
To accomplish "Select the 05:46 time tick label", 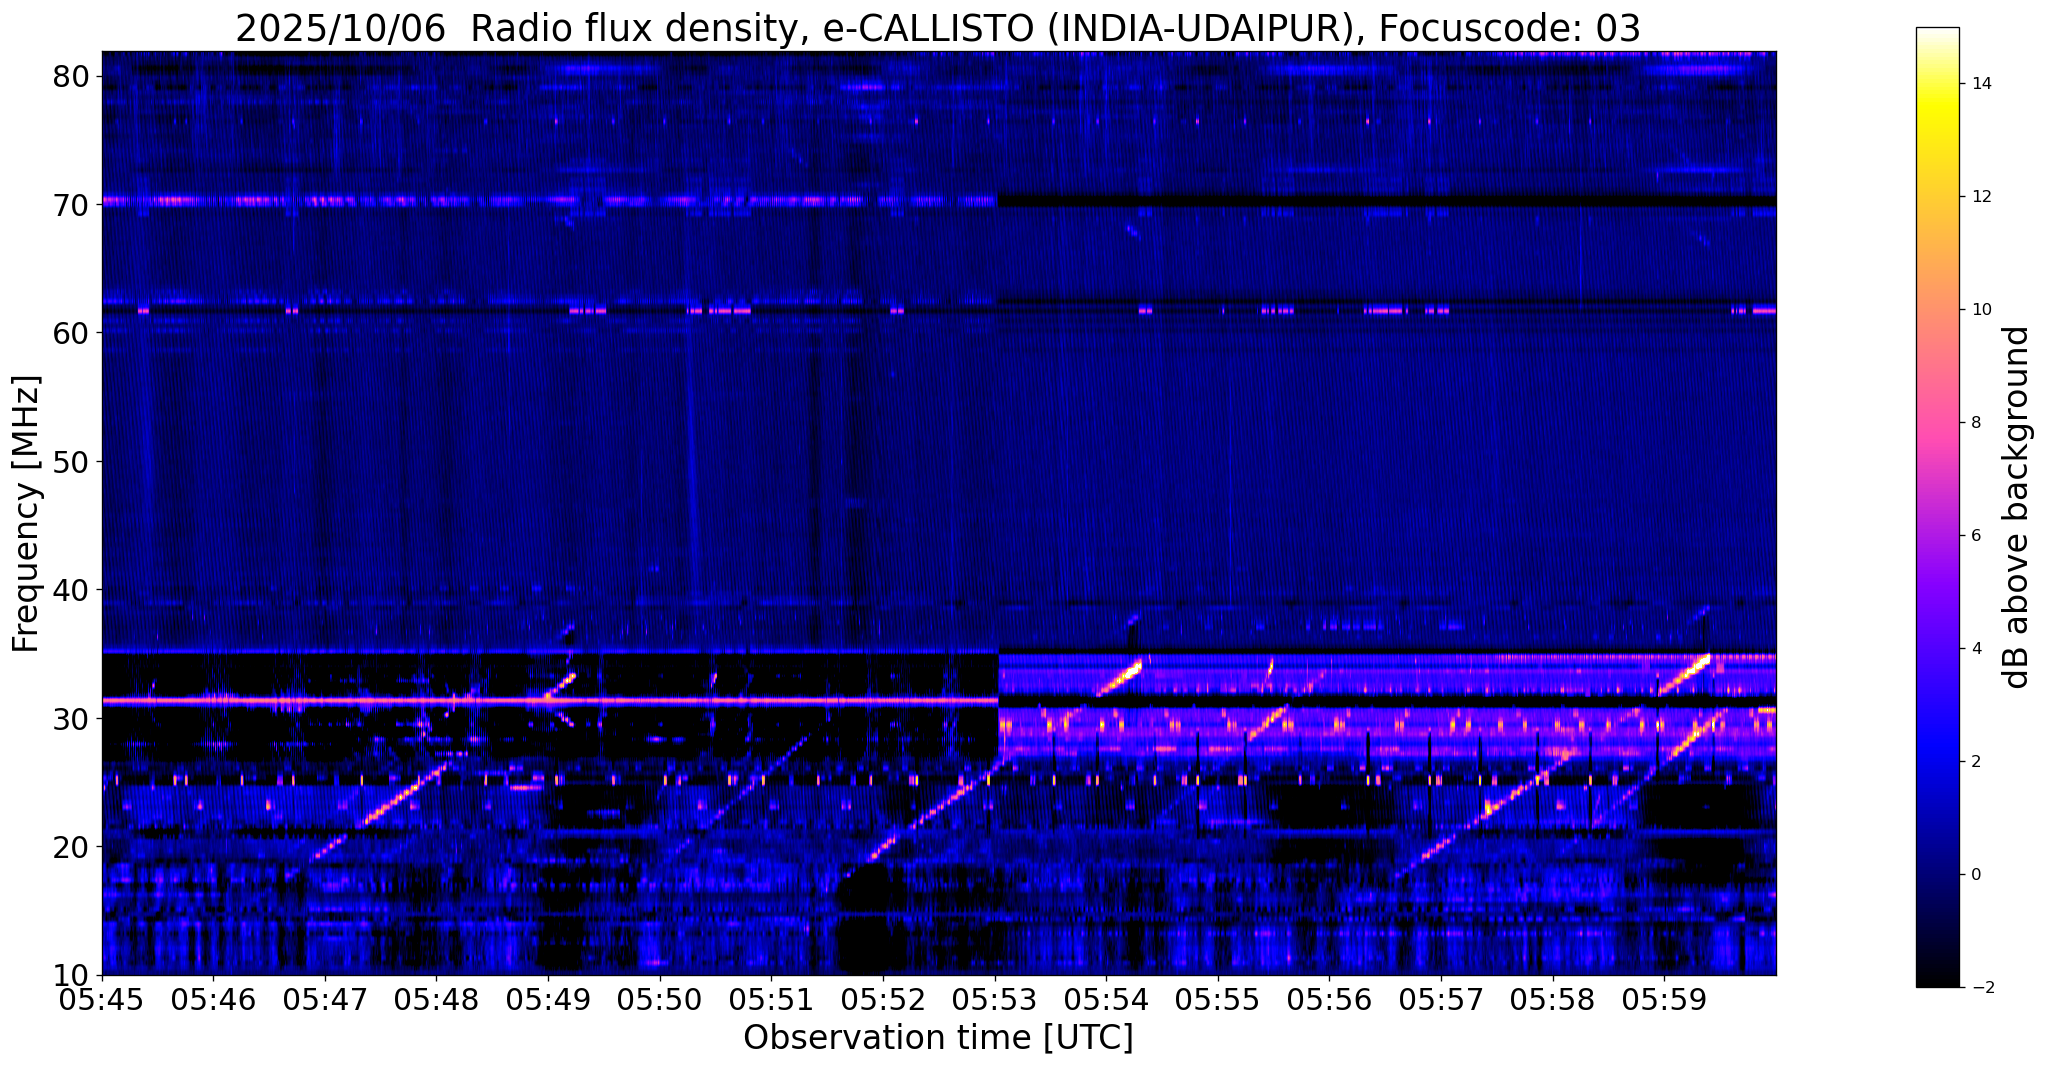I will tap(213, 1000).
